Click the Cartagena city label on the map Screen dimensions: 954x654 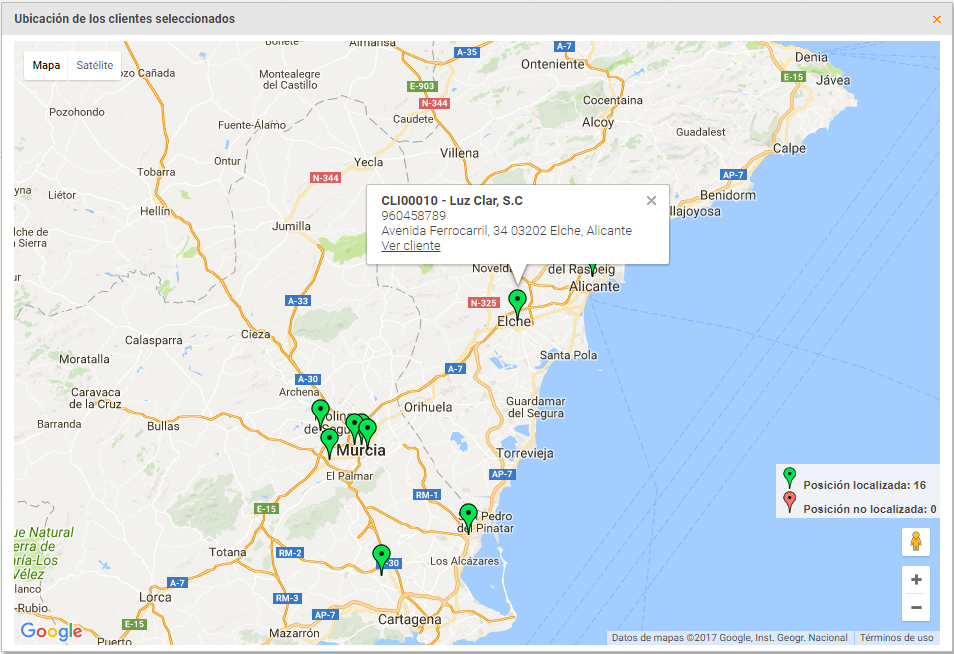click(408, 620)
